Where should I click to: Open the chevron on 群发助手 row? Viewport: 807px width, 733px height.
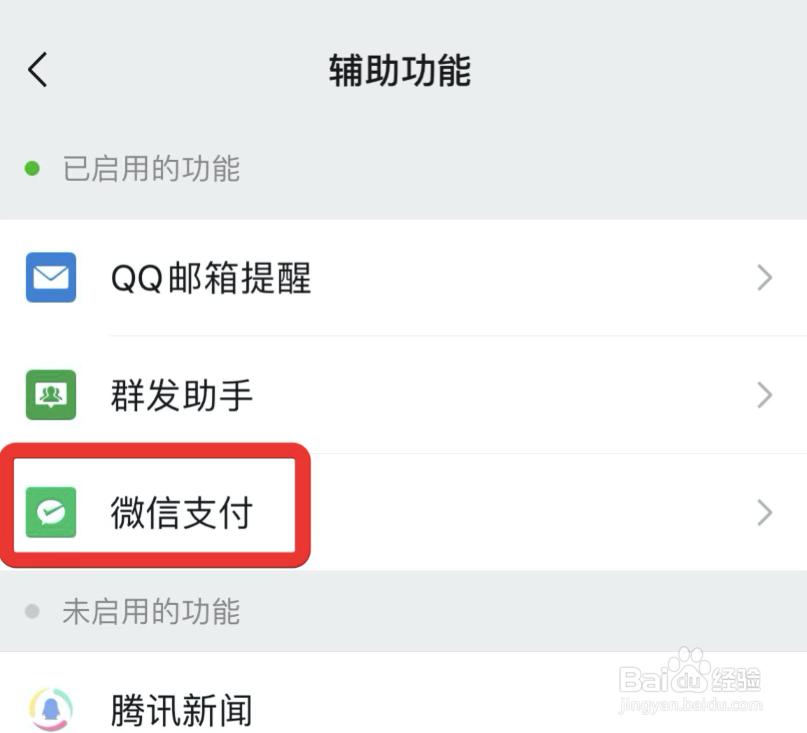pos(765,395)
